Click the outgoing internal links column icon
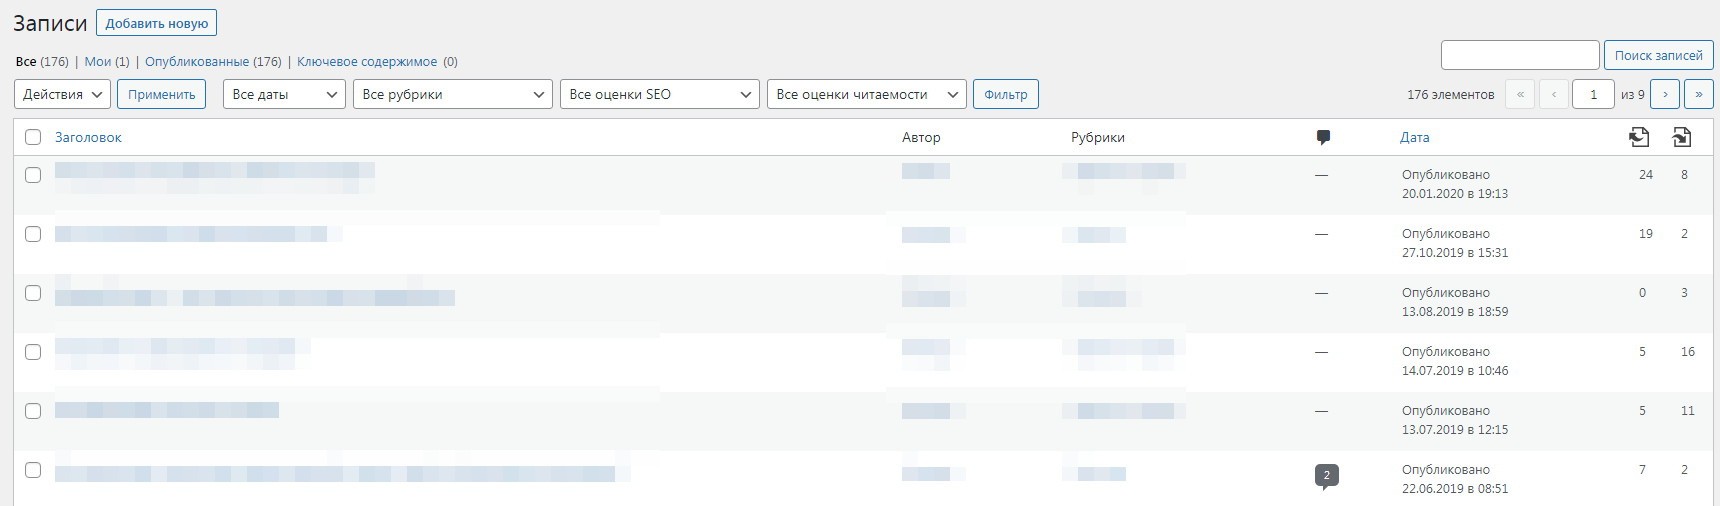This screenshot has width=1720, height=506. pos(1638,137)
